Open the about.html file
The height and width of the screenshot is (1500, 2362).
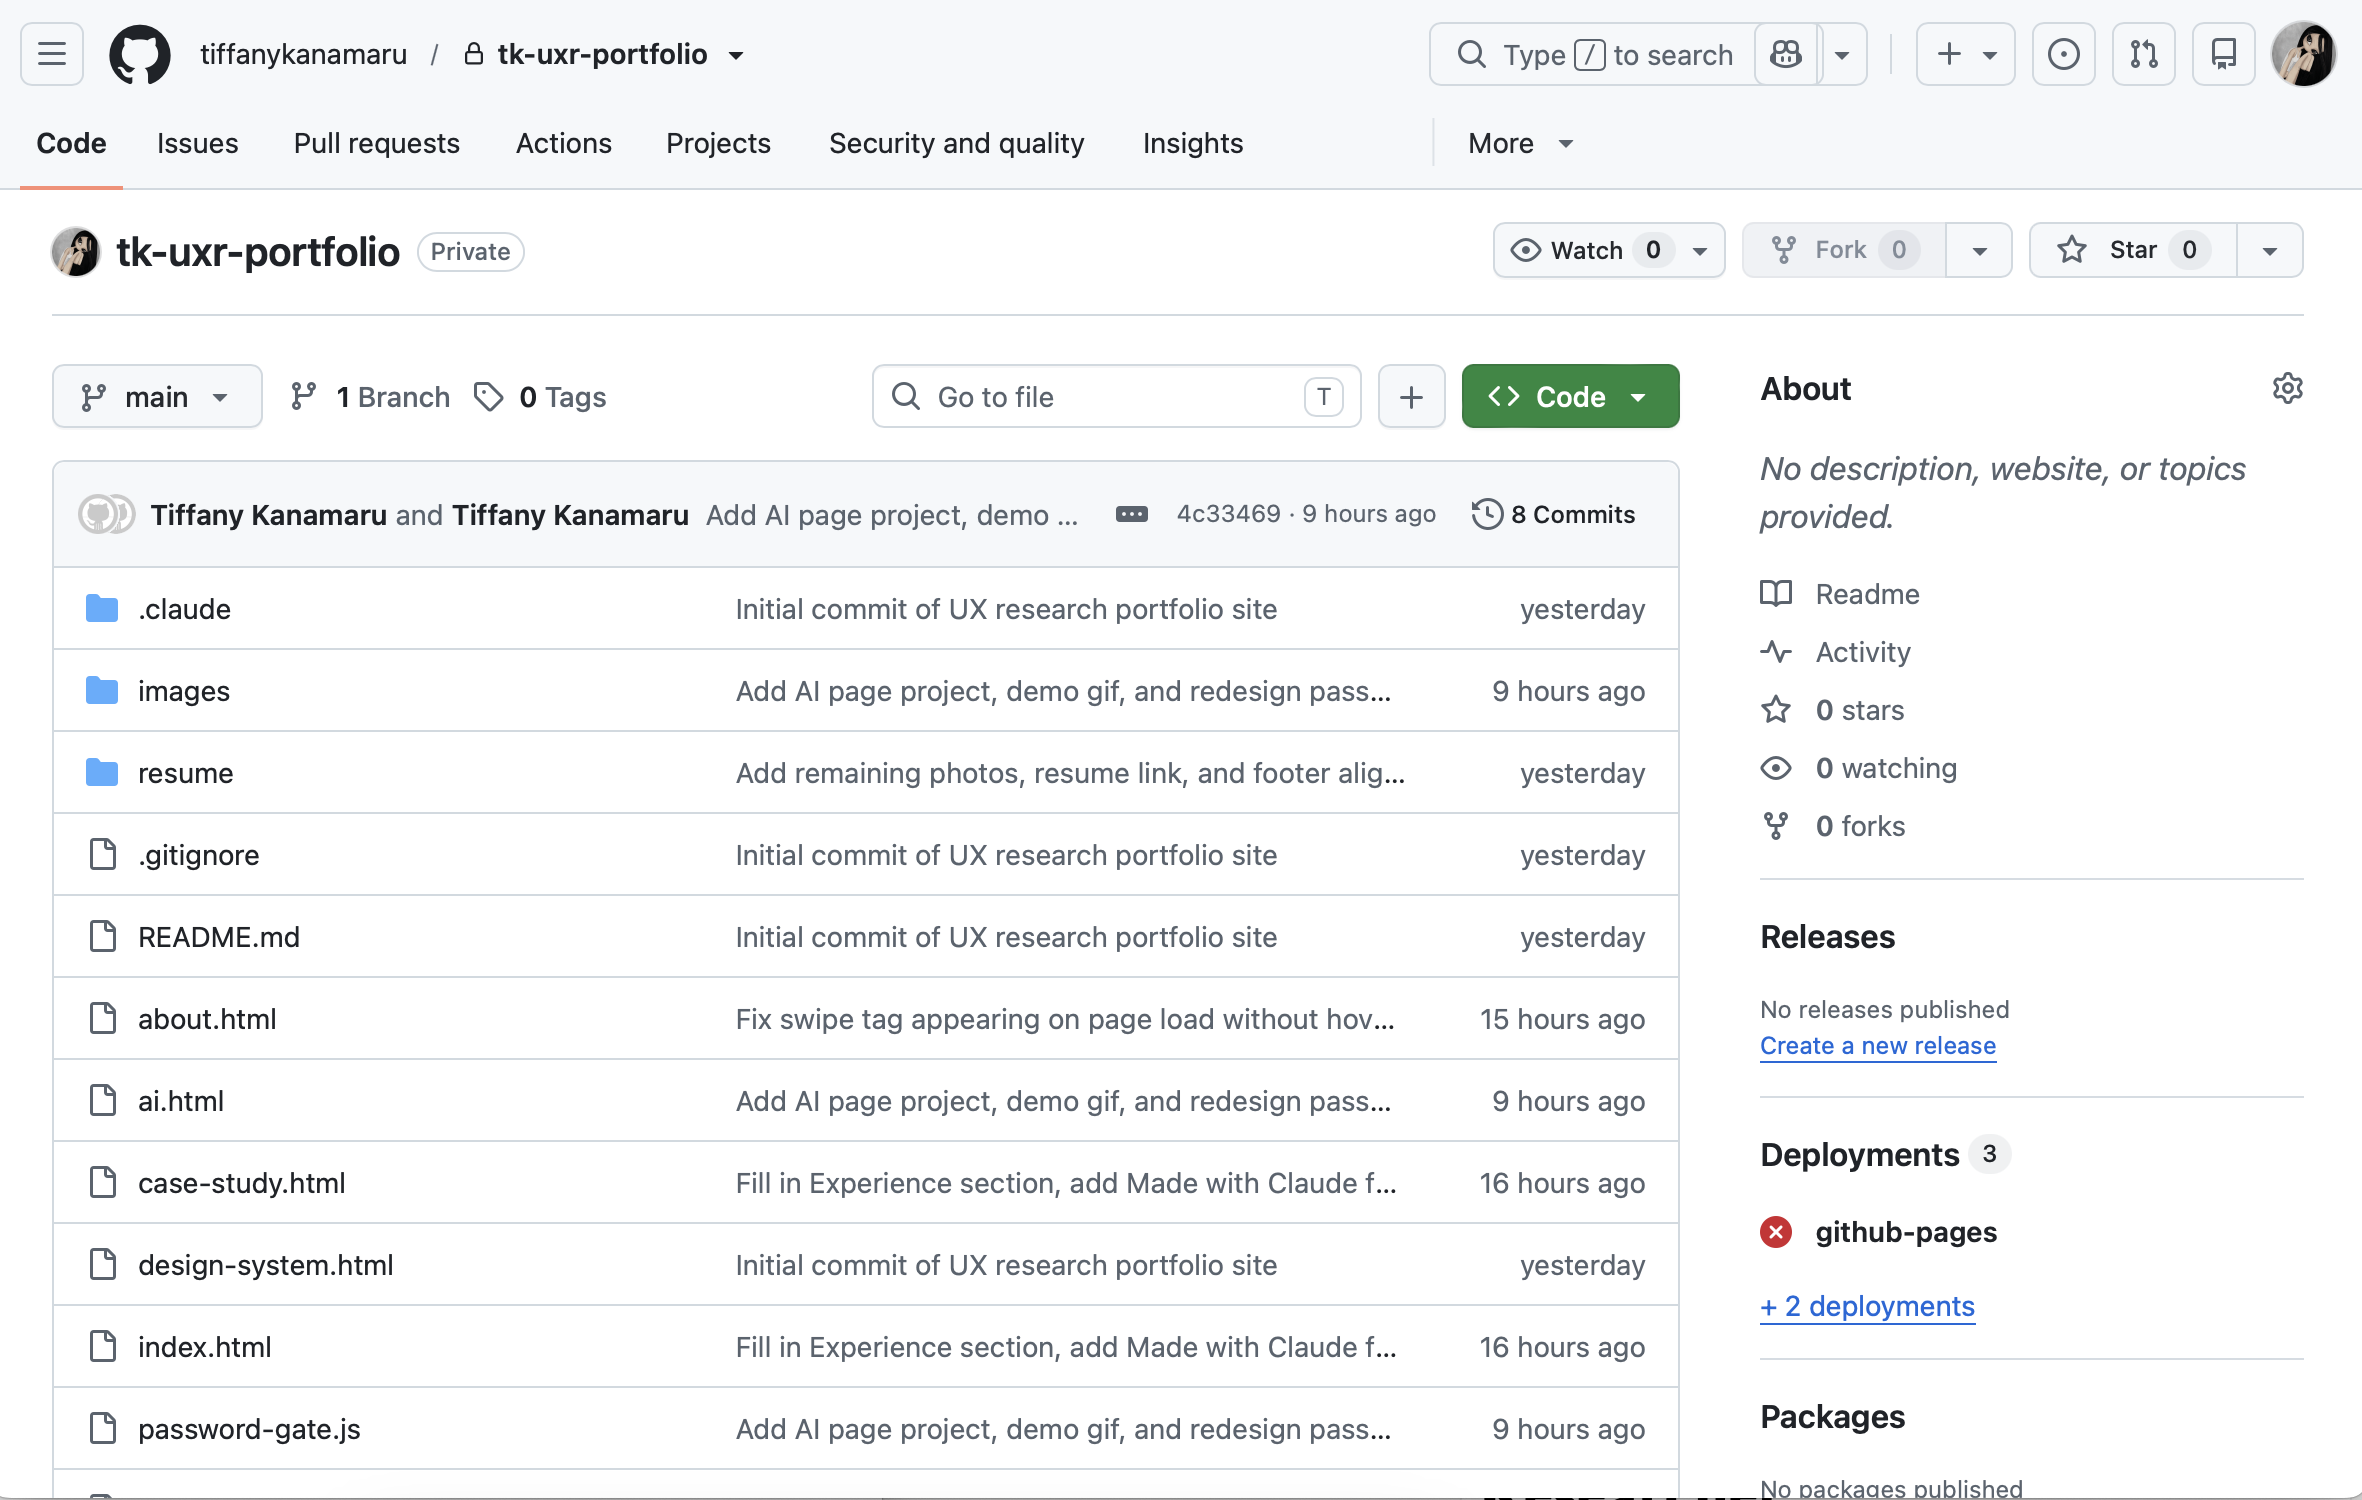click(x=207, y=1019)
